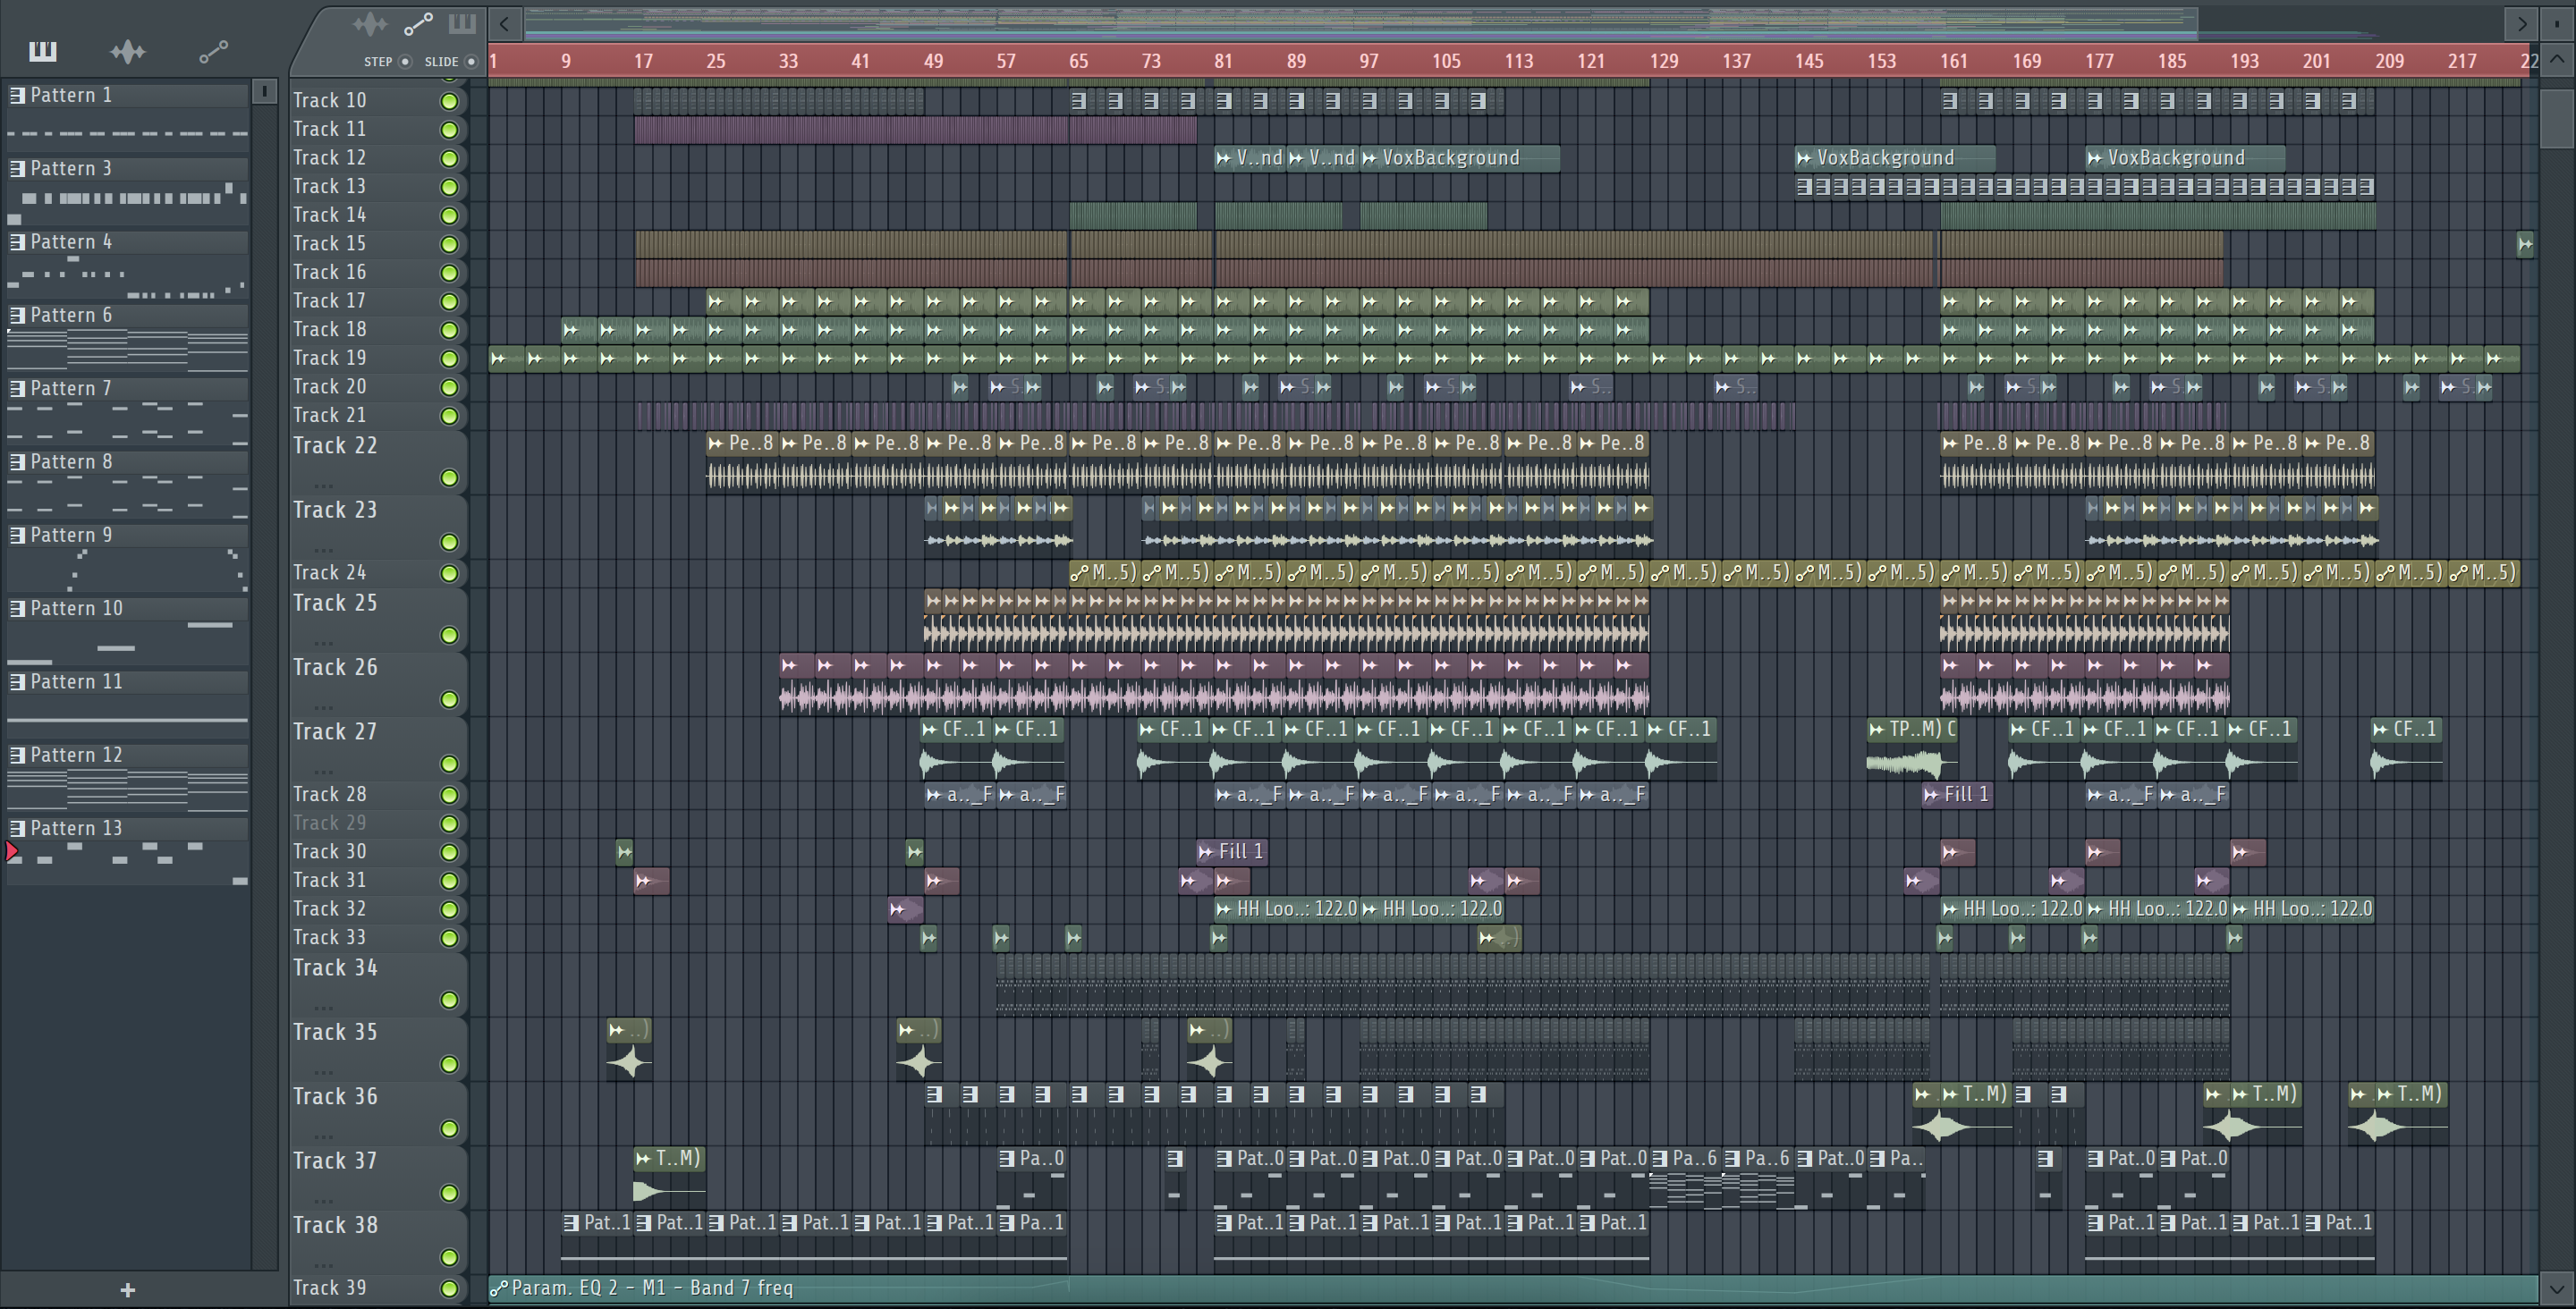Open the Pattern 8 header in the picker

pos(127,462)
